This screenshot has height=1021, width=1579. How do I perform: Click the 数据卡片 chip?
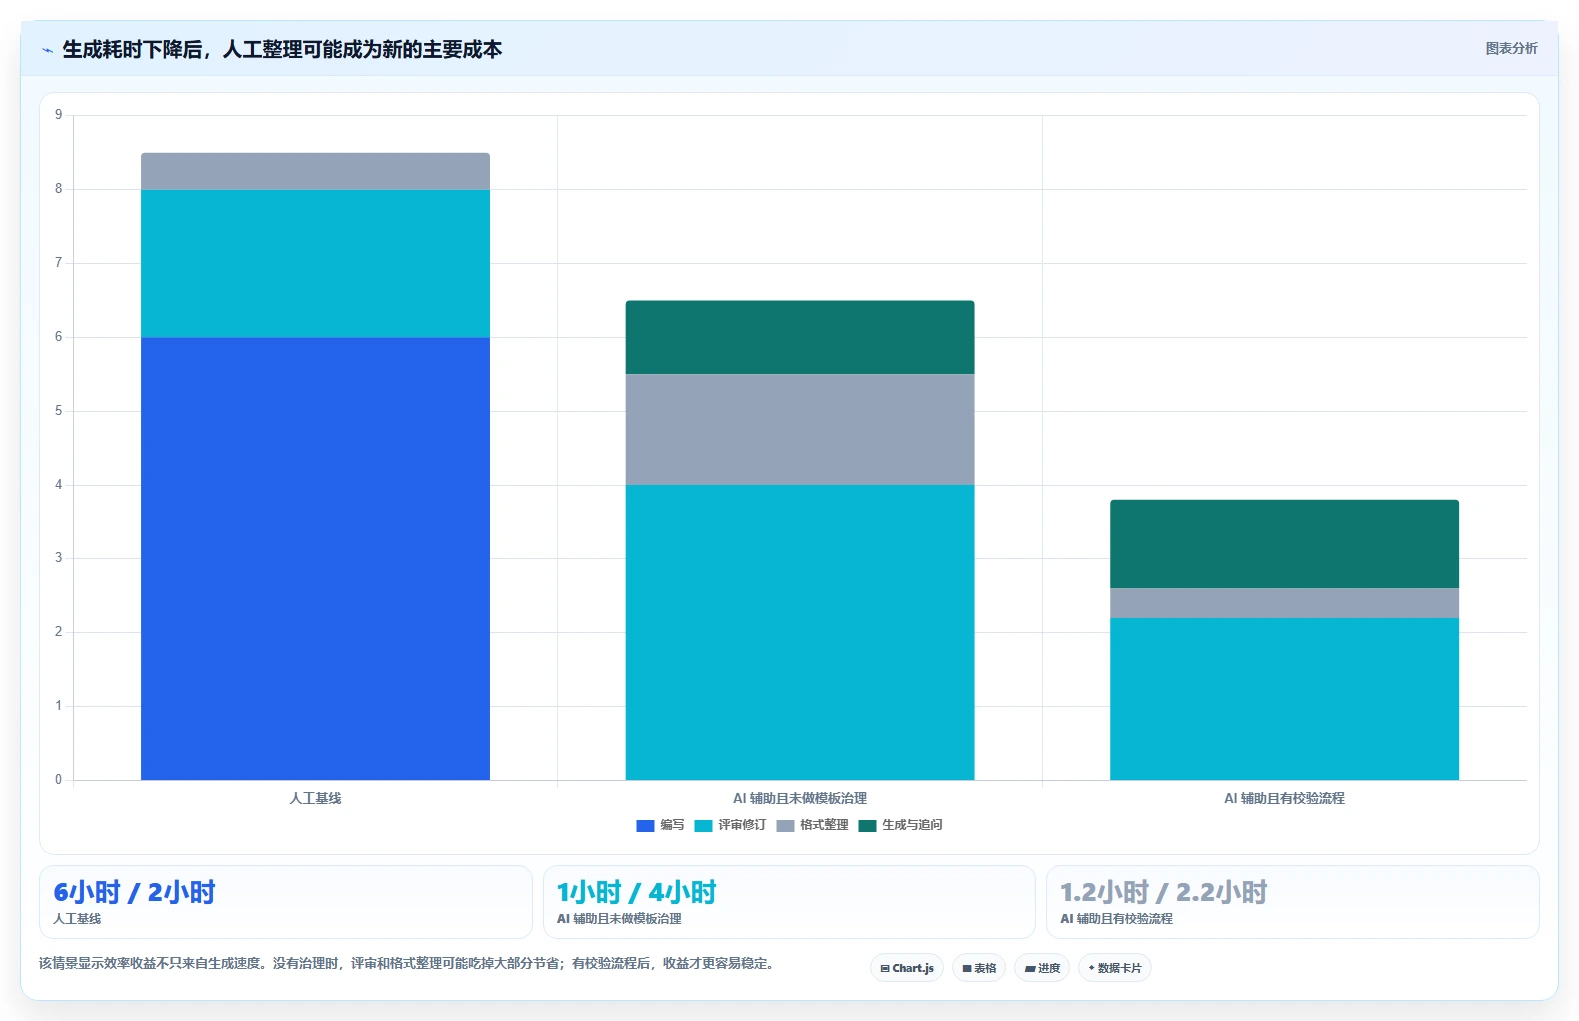pyautogui.click(x=1115, y=968)
